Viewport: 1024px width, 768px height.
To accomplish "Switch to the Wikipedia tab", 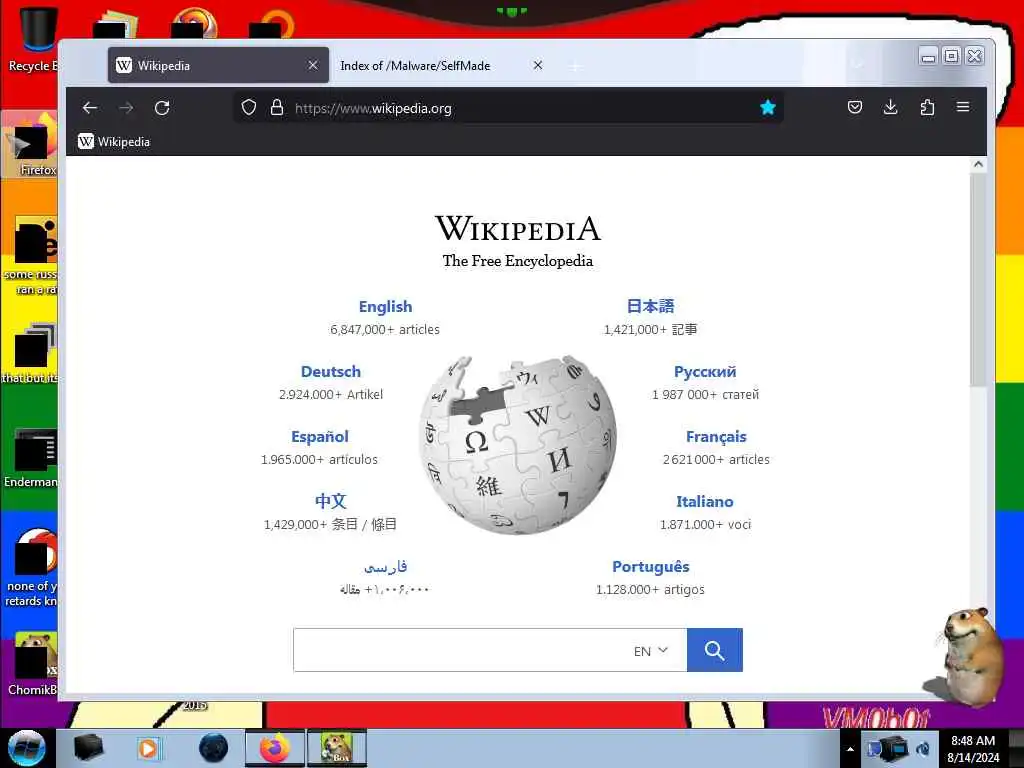I will click(x=218, y=65).
